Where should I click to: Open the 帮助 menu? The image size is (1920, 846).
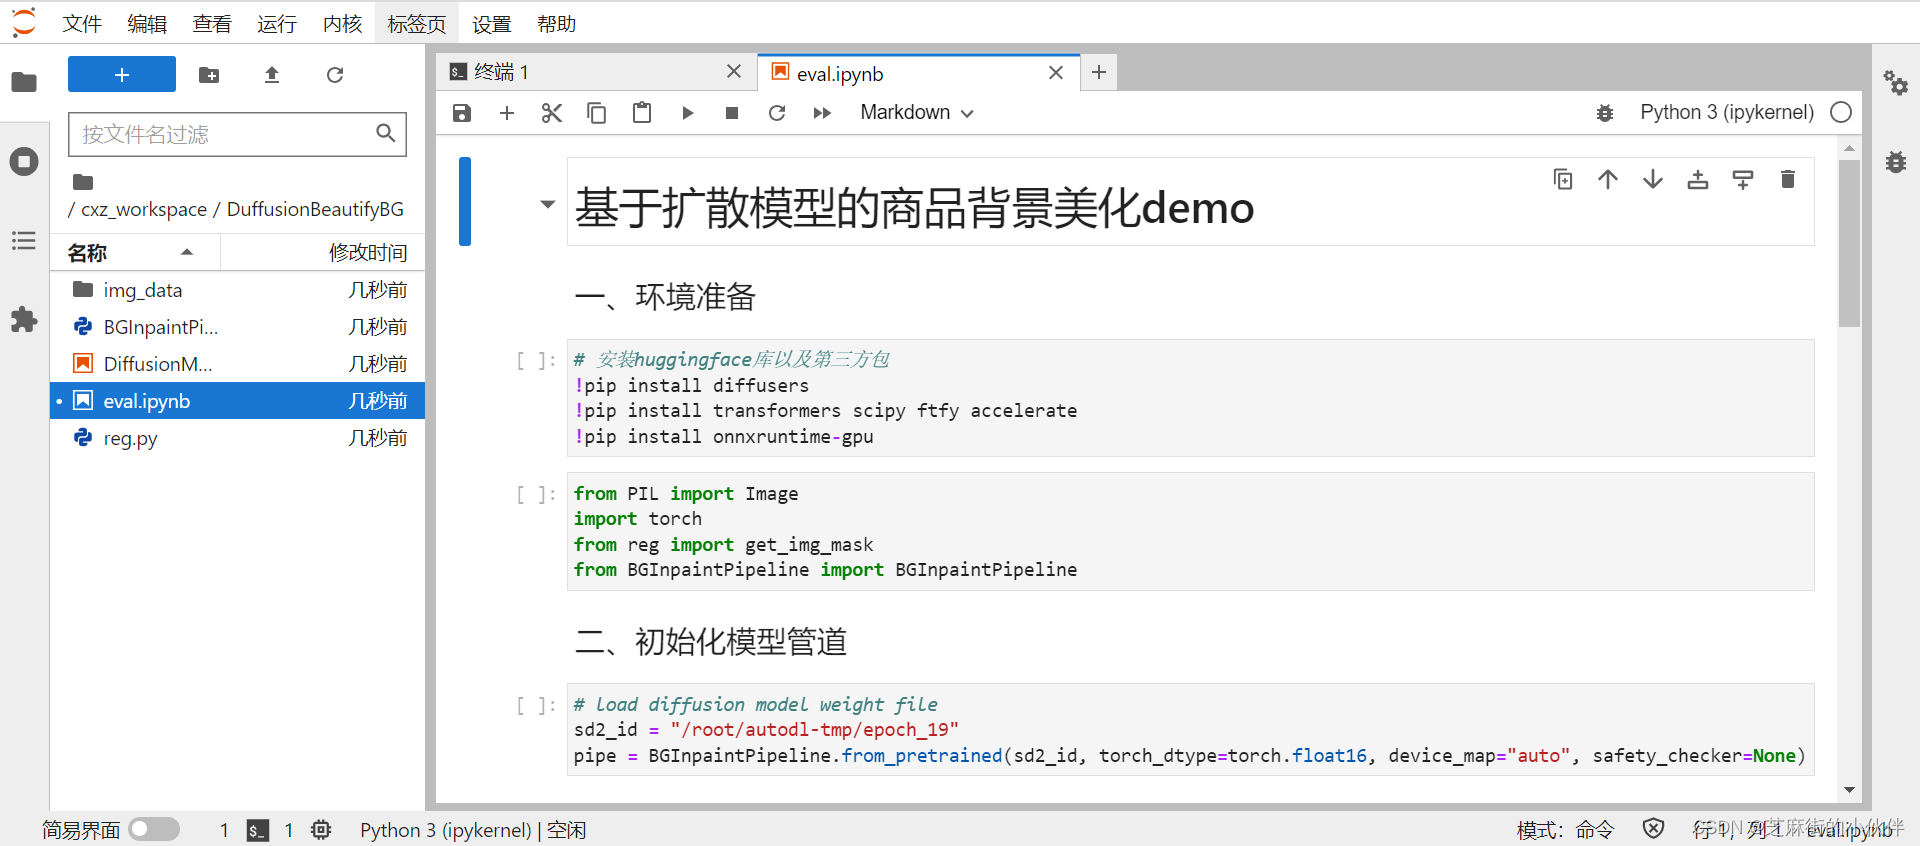coord(557,23)
